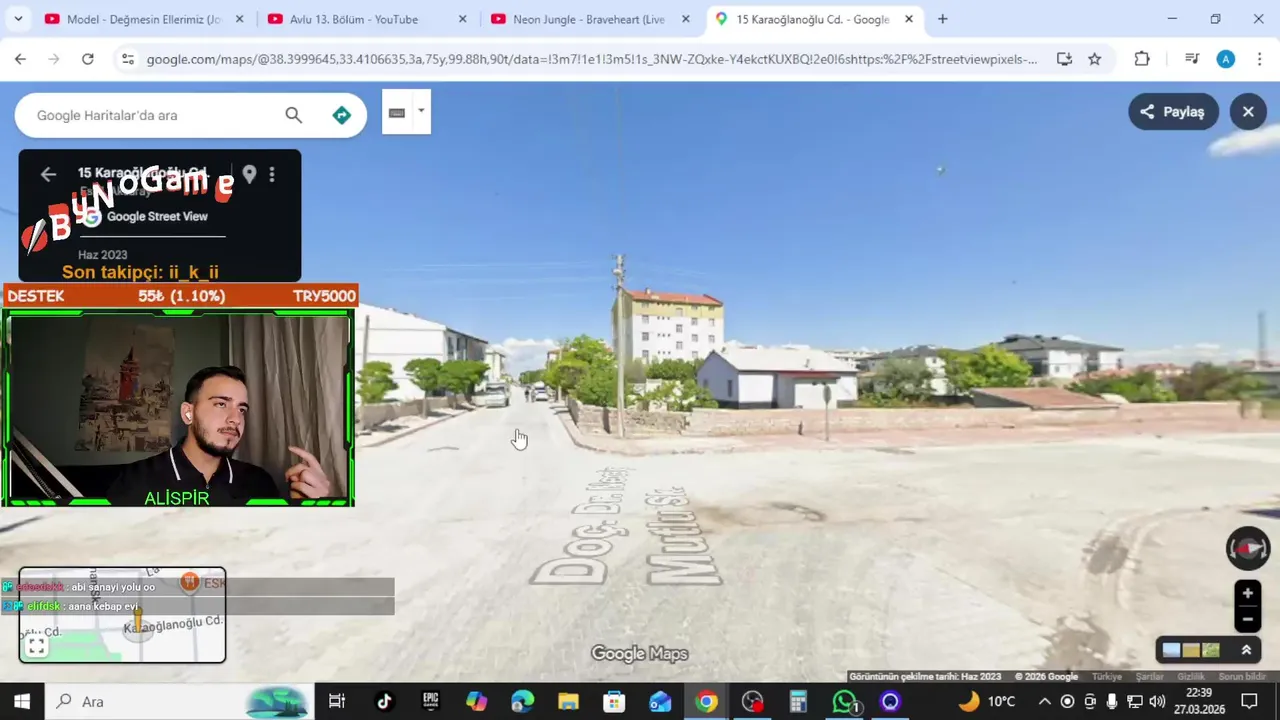Zoom in with the plus button
Screen dimensions: 1280x720
[1247, 594]
